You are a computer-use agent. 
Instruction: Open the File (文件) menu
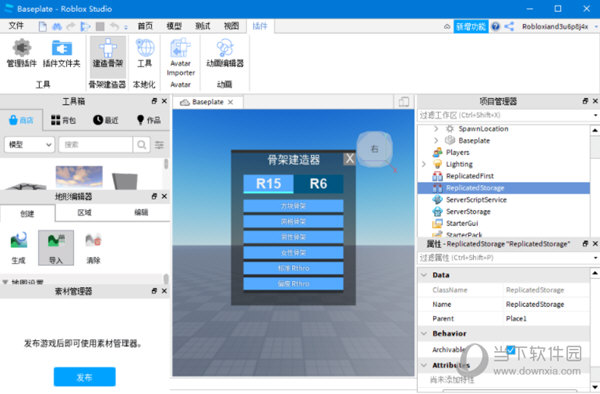click(x=16, y=26)
